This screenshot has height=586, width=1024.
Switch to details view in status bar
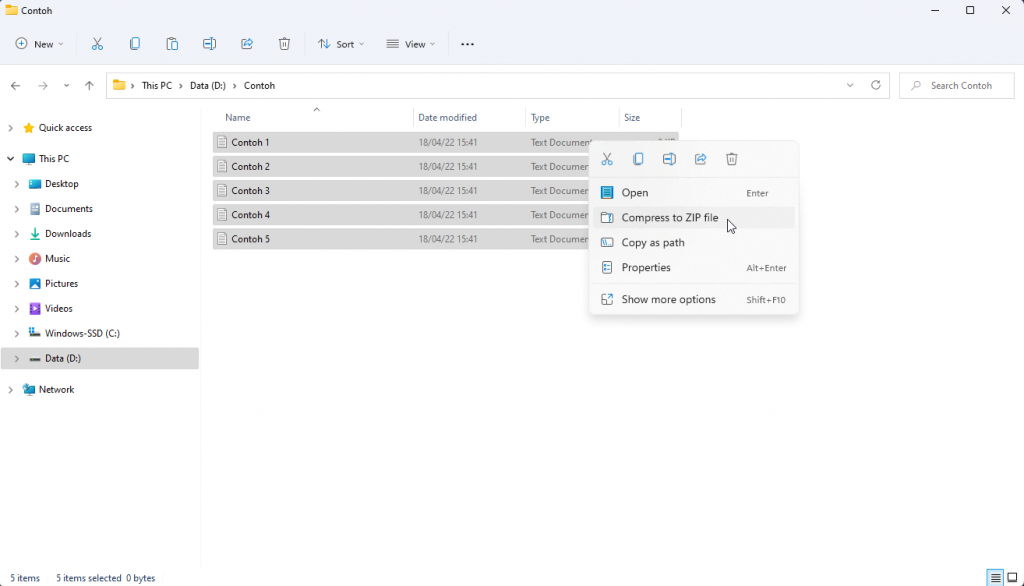[994, 578]
